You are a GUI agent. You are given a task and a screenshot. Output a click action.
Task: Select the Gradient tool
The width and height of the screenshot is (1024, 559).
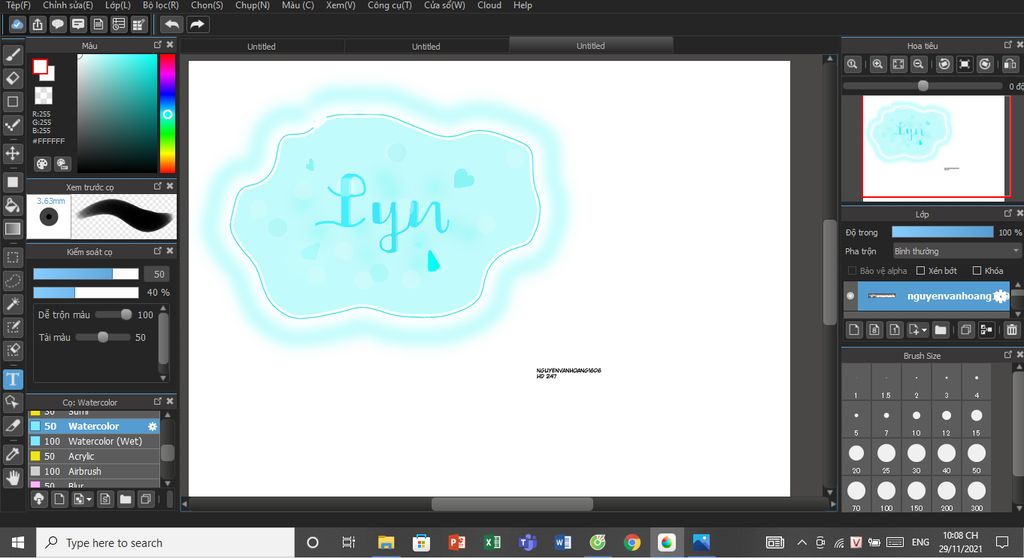point(12,229)
